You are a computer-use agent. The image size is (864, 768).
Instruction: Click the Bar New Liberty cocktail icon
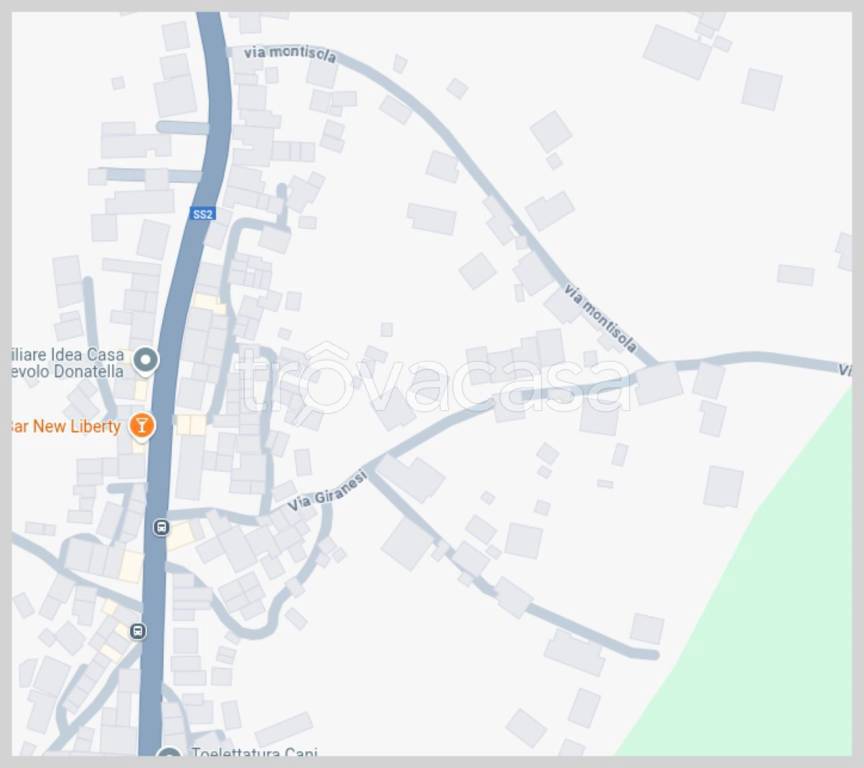click(142, 426)
